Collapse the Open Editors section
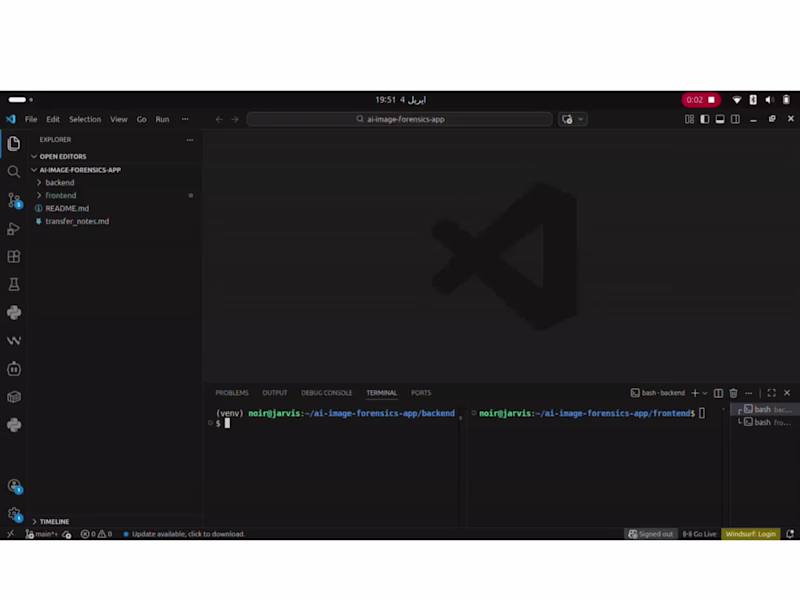 [63, 157]
